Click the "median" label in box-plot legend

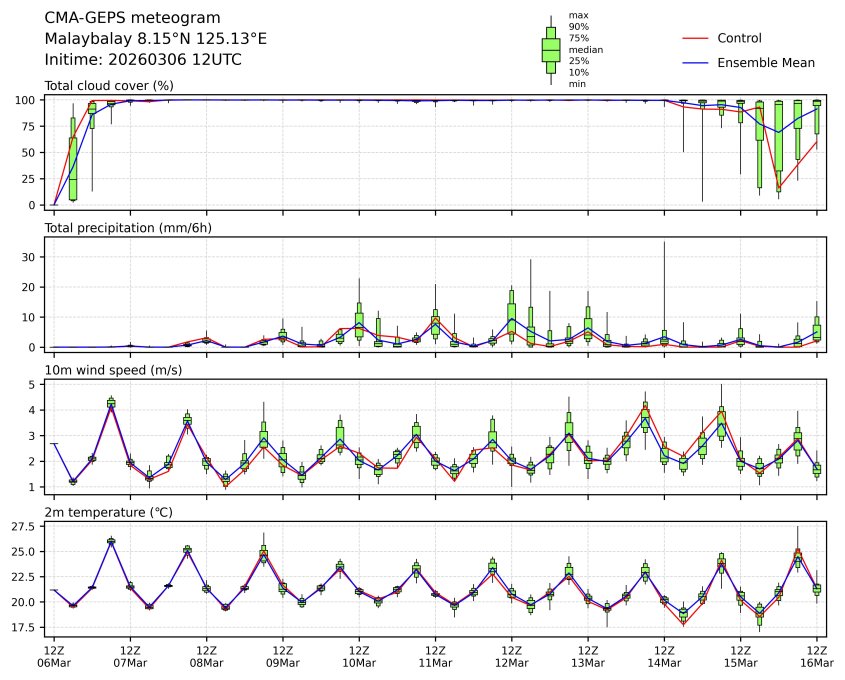[585, 49]
